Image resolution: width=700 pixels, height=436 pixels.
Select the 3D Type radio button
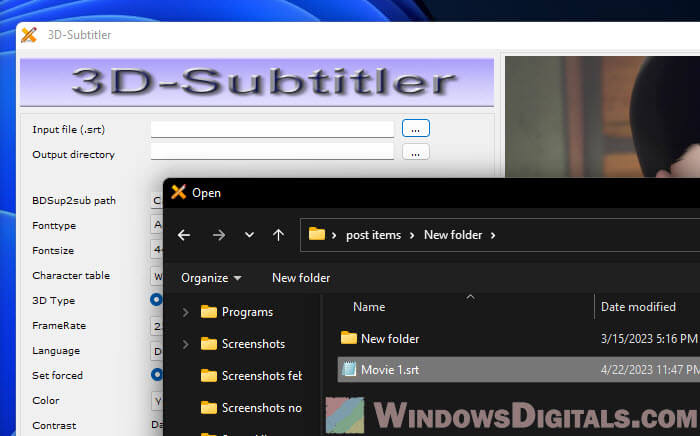pyautogui.click(x=157, y=299)
